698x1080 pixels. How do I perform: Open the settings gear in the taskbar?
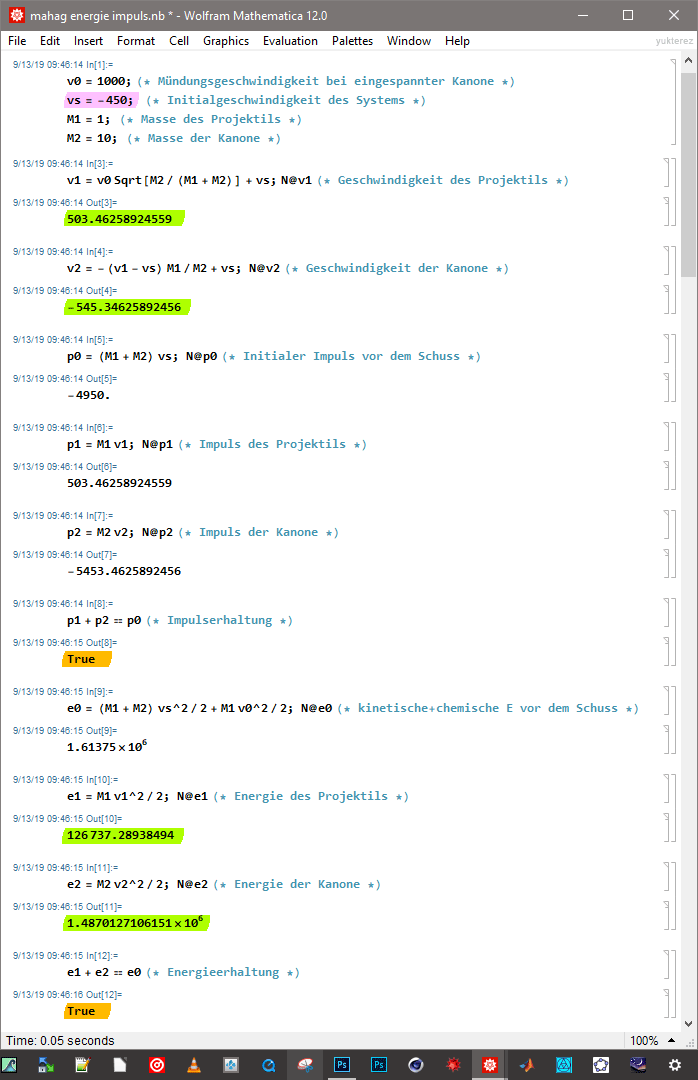click(674, 1064)
